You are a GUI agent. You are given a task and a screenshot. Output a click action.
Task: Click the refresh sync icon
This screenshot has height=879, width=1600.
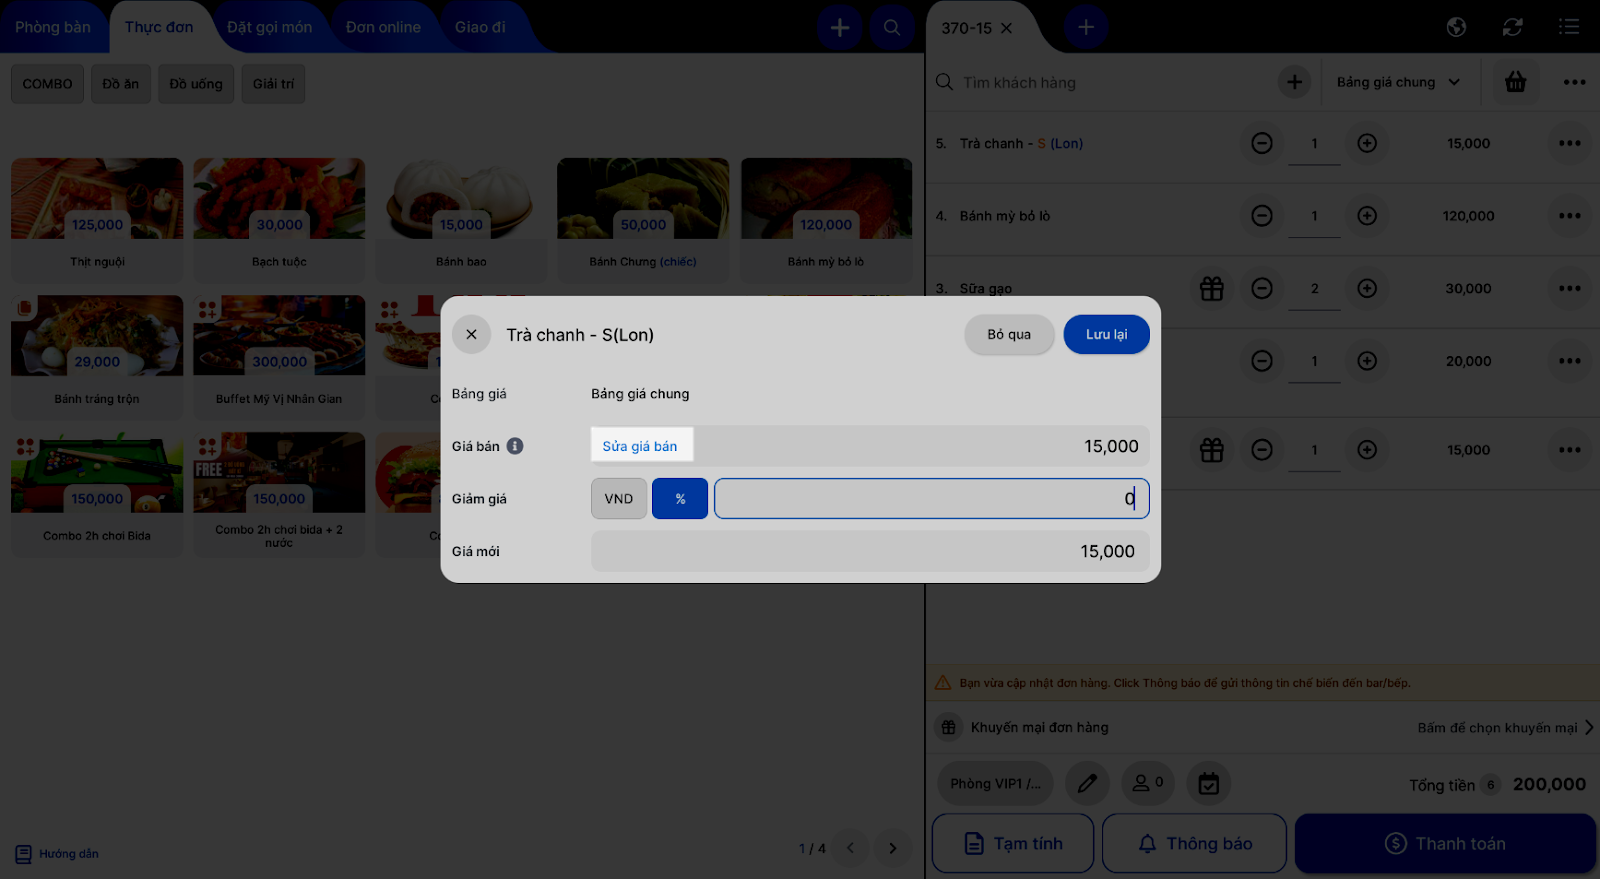coord(1512,27)
